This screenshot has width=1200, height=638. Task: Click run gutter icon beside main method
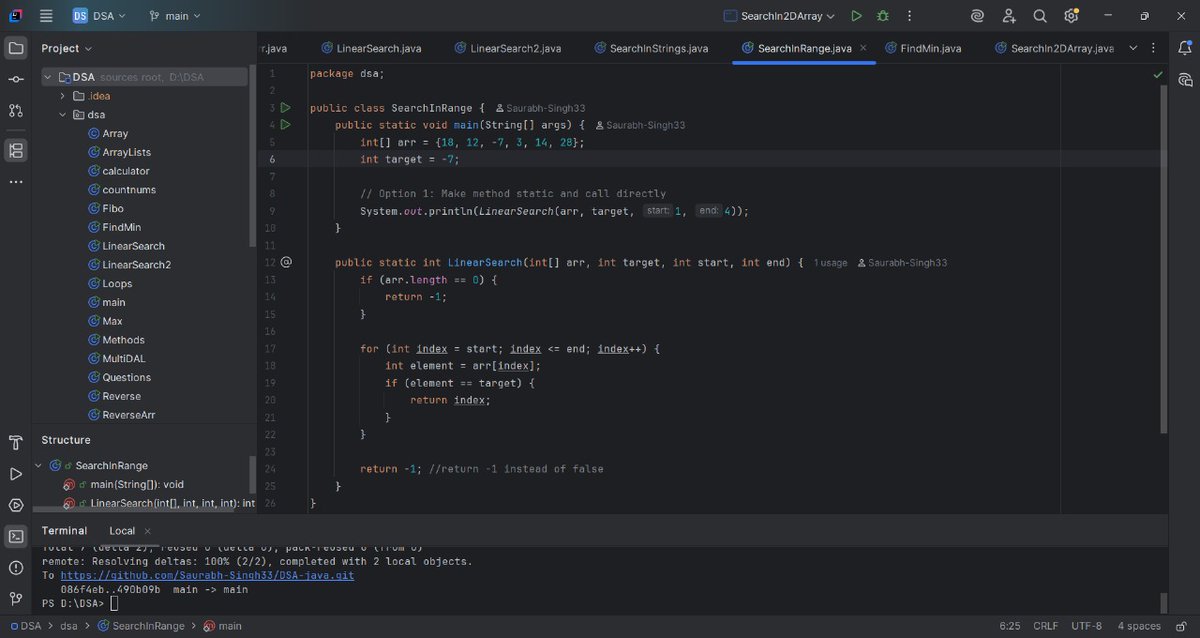click(x=285, y=125)
